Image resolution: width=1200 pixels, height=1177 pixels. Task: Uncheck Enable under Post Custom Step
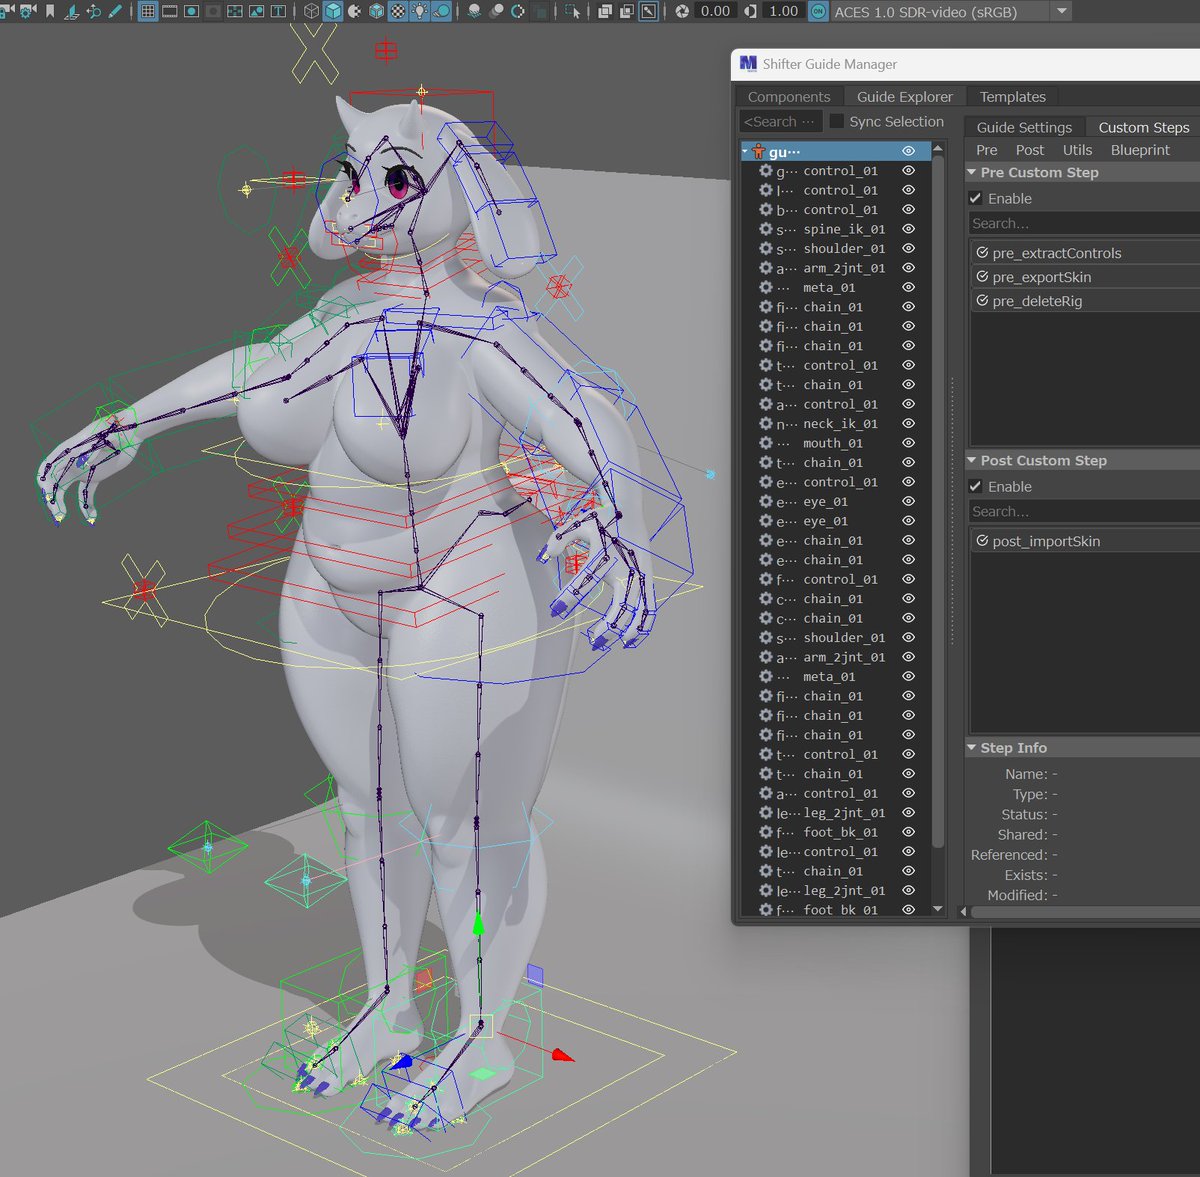coord(976,486)
